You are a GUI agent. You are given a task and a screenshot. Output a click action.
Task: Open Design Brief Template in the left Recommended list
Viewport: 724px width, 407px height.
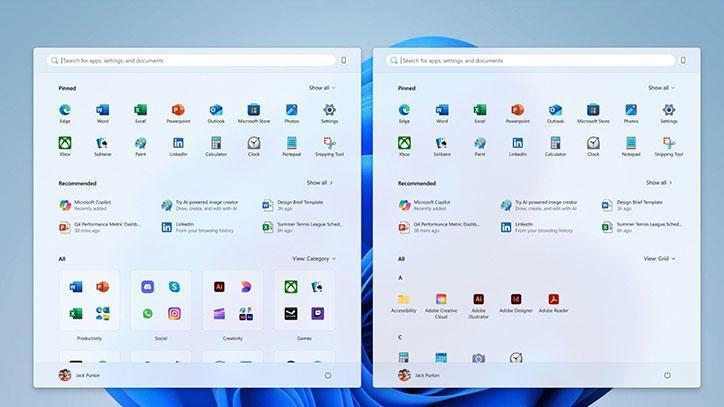[x=297, y=205]
